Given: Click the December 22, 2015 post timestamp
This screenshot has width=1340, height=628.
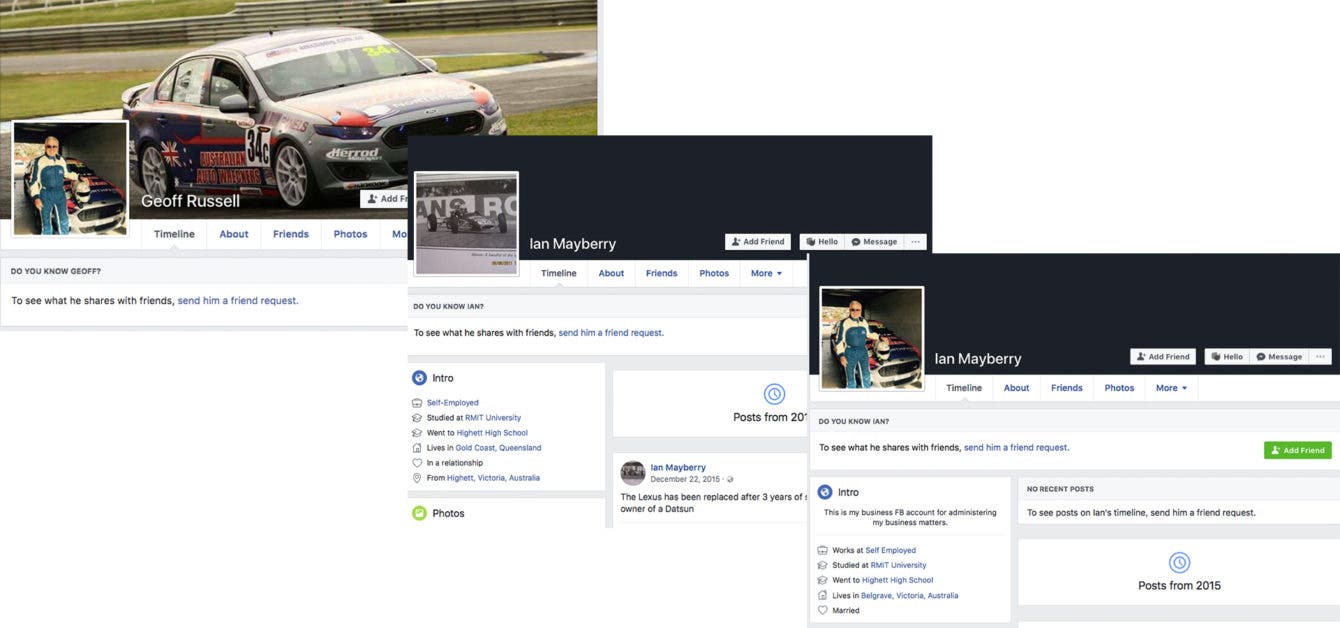Looking at the screenshot, I should (685, 480).
